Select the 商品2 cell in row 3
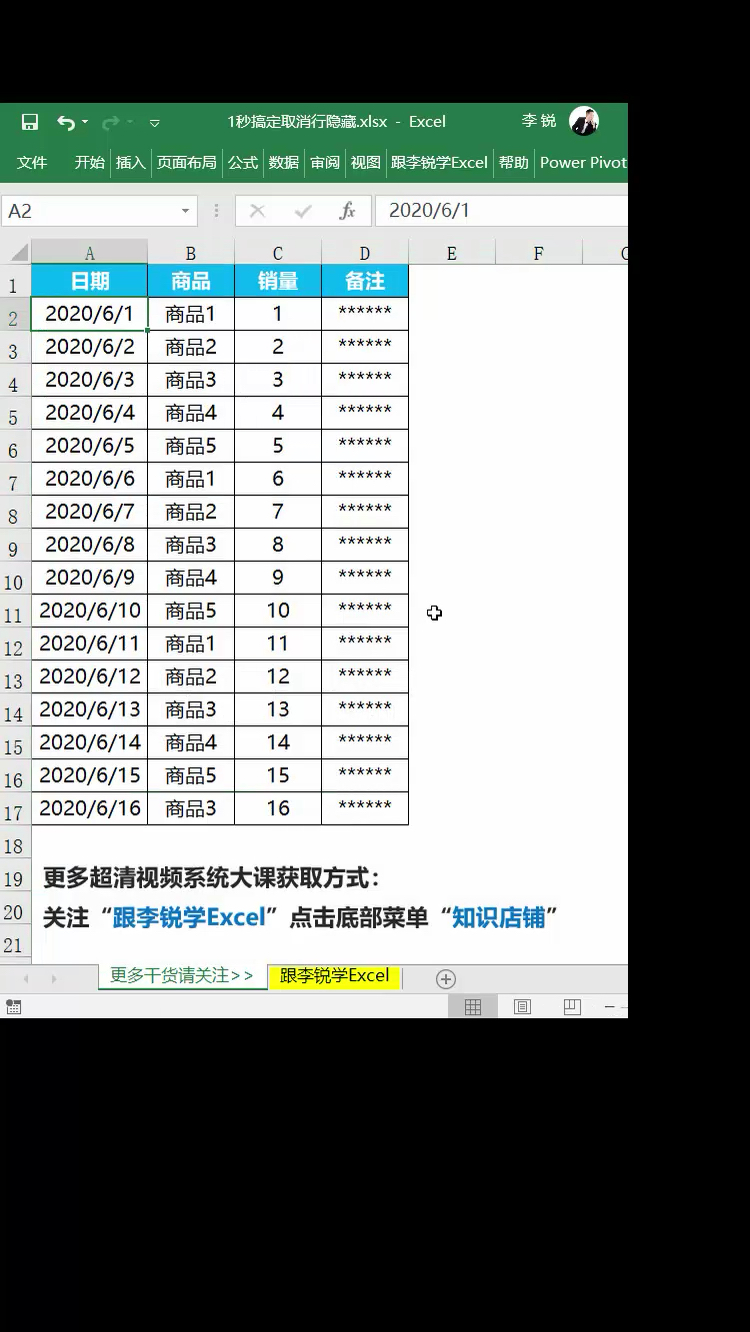The height and width of the screenshot is (1332, 750). (191, 347)
